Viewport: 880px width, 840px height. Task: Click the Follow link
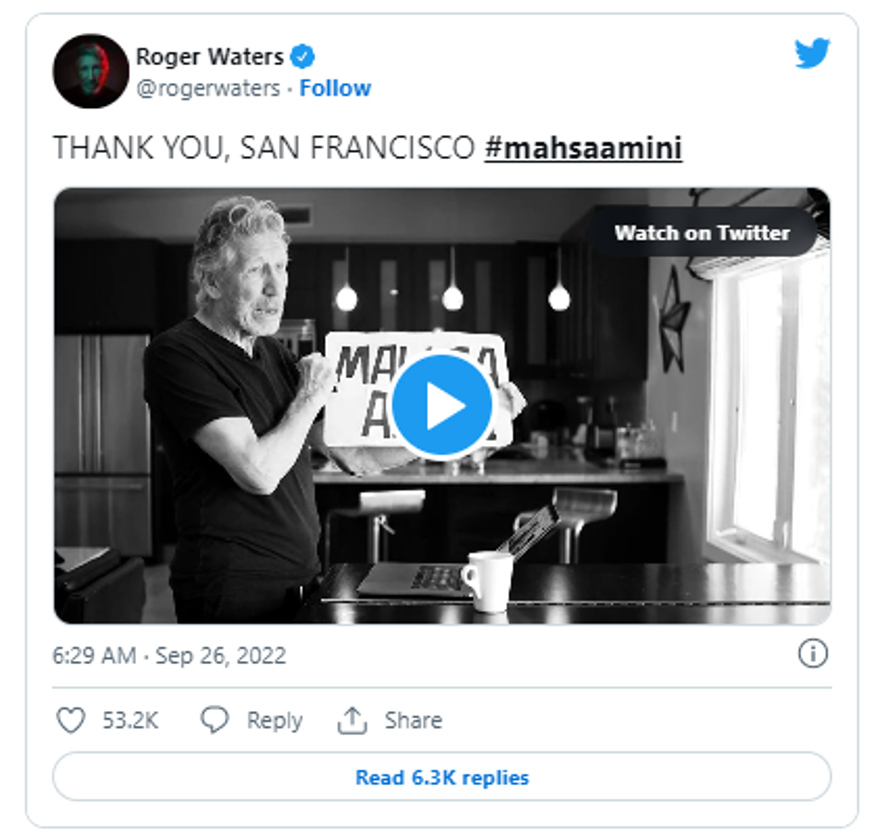click(x=335, y=88)
